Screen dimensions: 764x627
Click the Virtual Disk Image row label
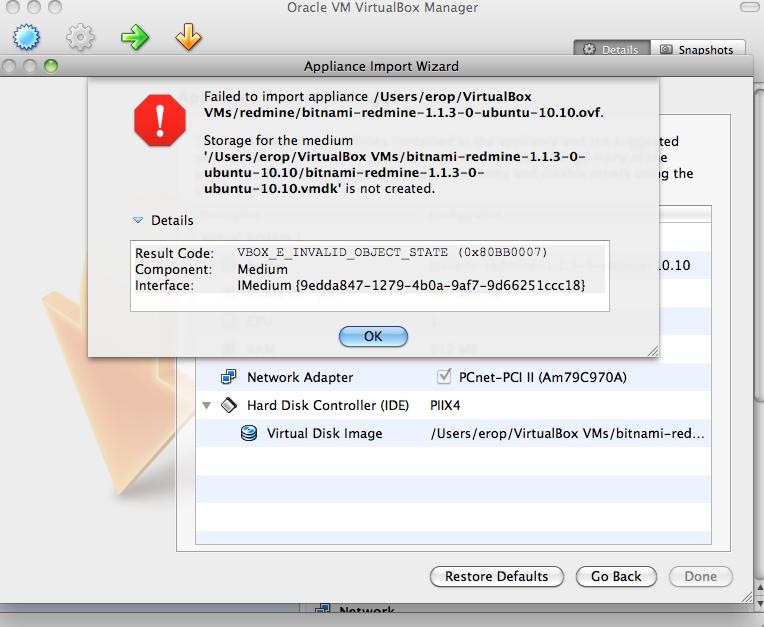(325, 433)
